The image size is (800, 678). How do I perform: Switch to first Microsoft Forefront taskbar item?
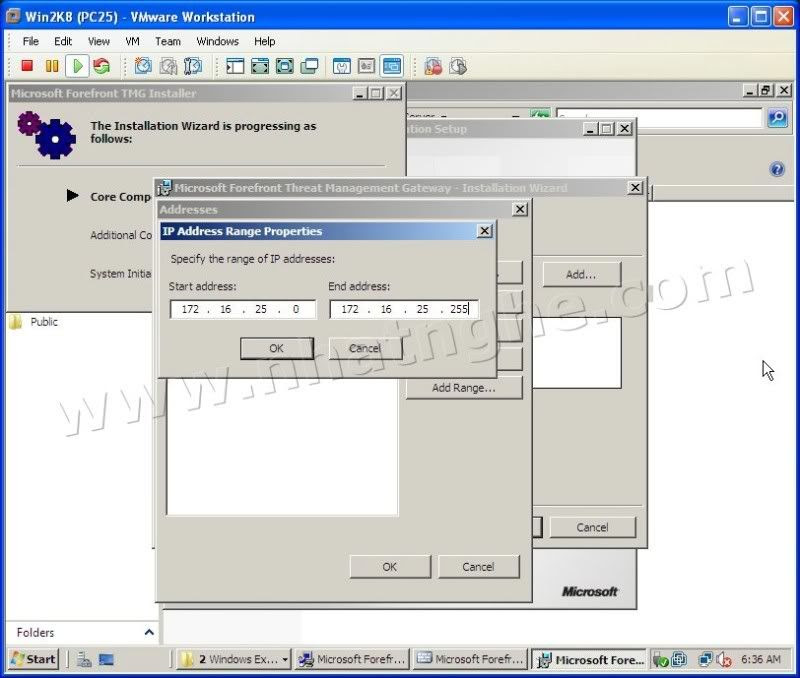pyautogui.click(x=353, y=660)
